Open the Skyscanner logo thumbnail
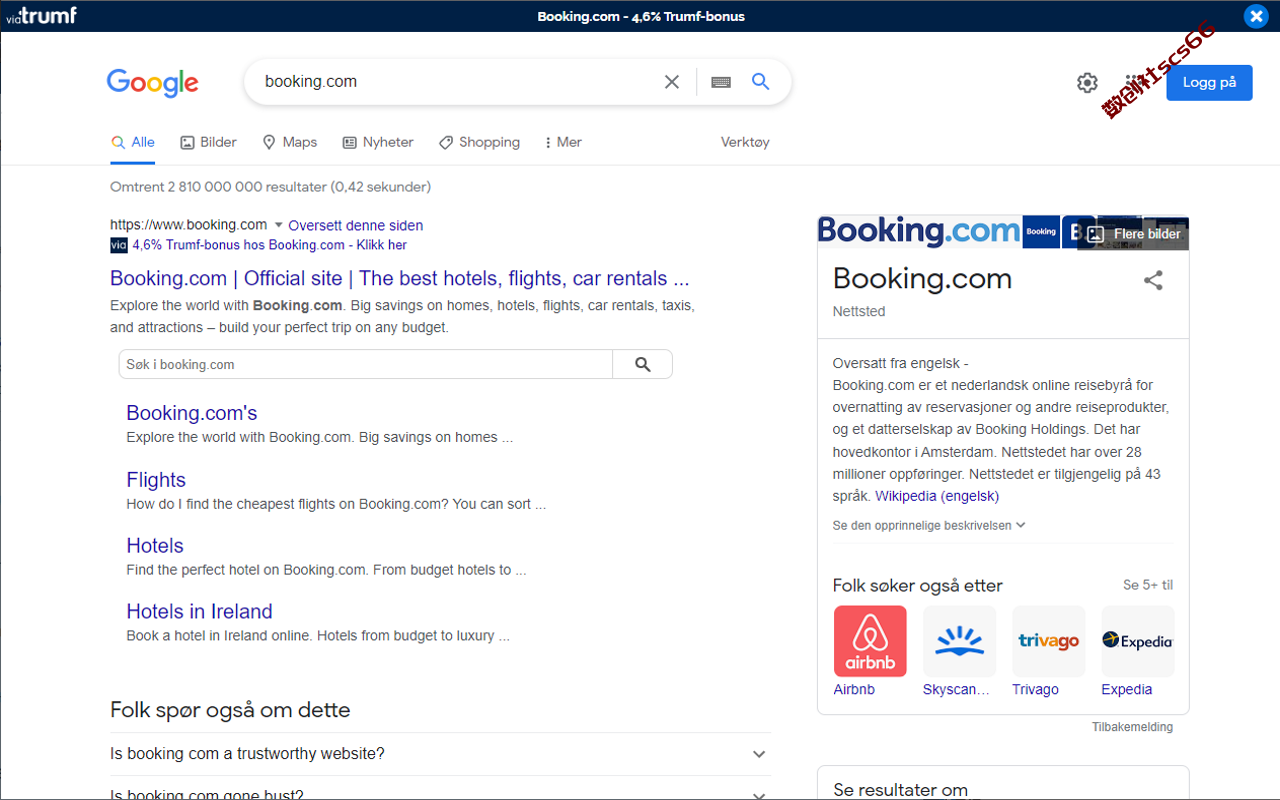 click(959, 641)
